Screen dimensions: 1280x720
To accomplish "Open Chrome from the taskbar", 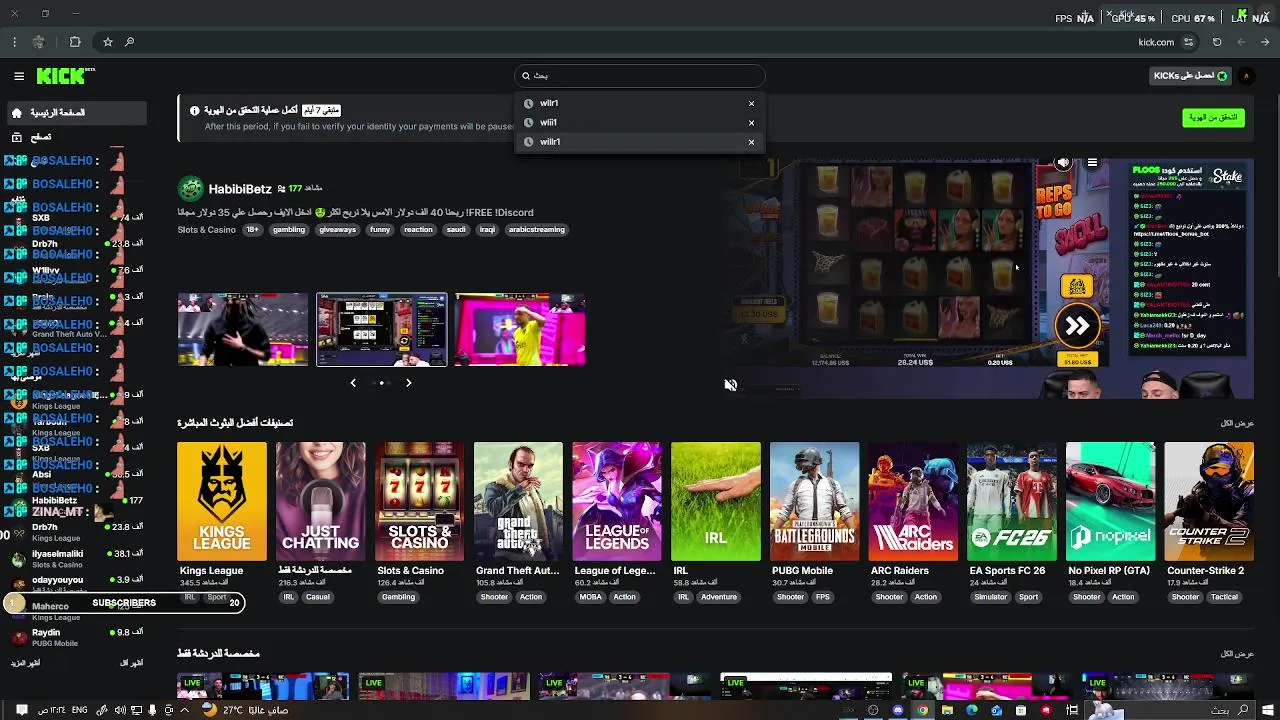I will click(922, 710).
